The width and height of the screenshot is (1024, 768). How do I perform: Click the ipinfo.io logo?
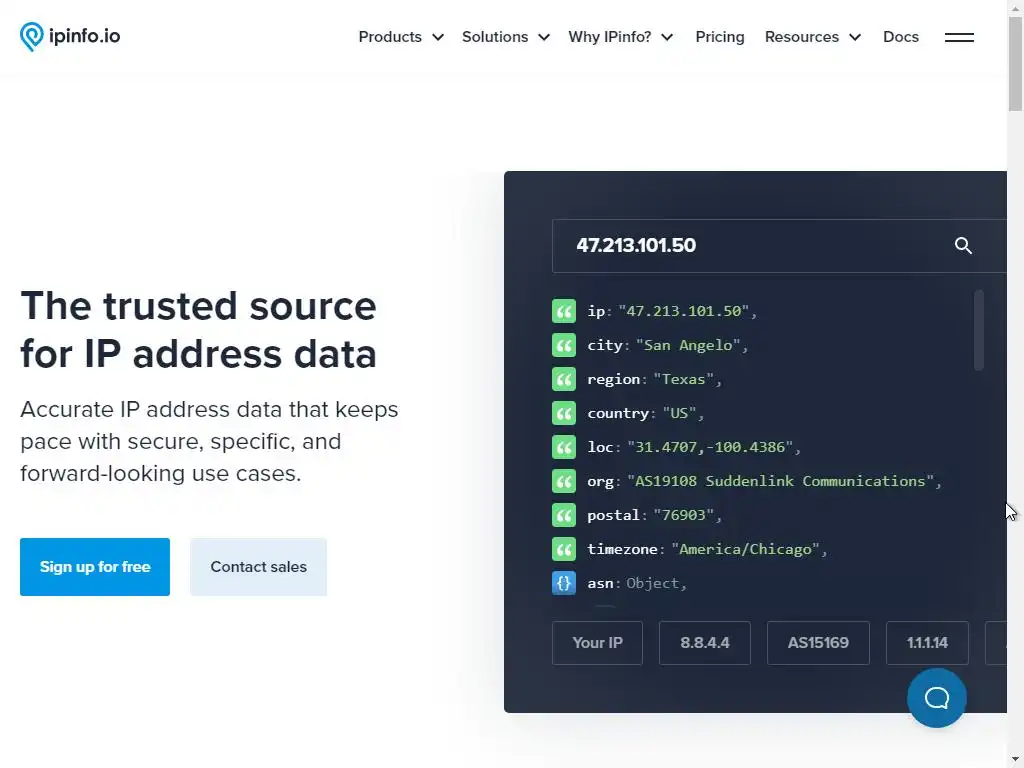tap(70, 37)
